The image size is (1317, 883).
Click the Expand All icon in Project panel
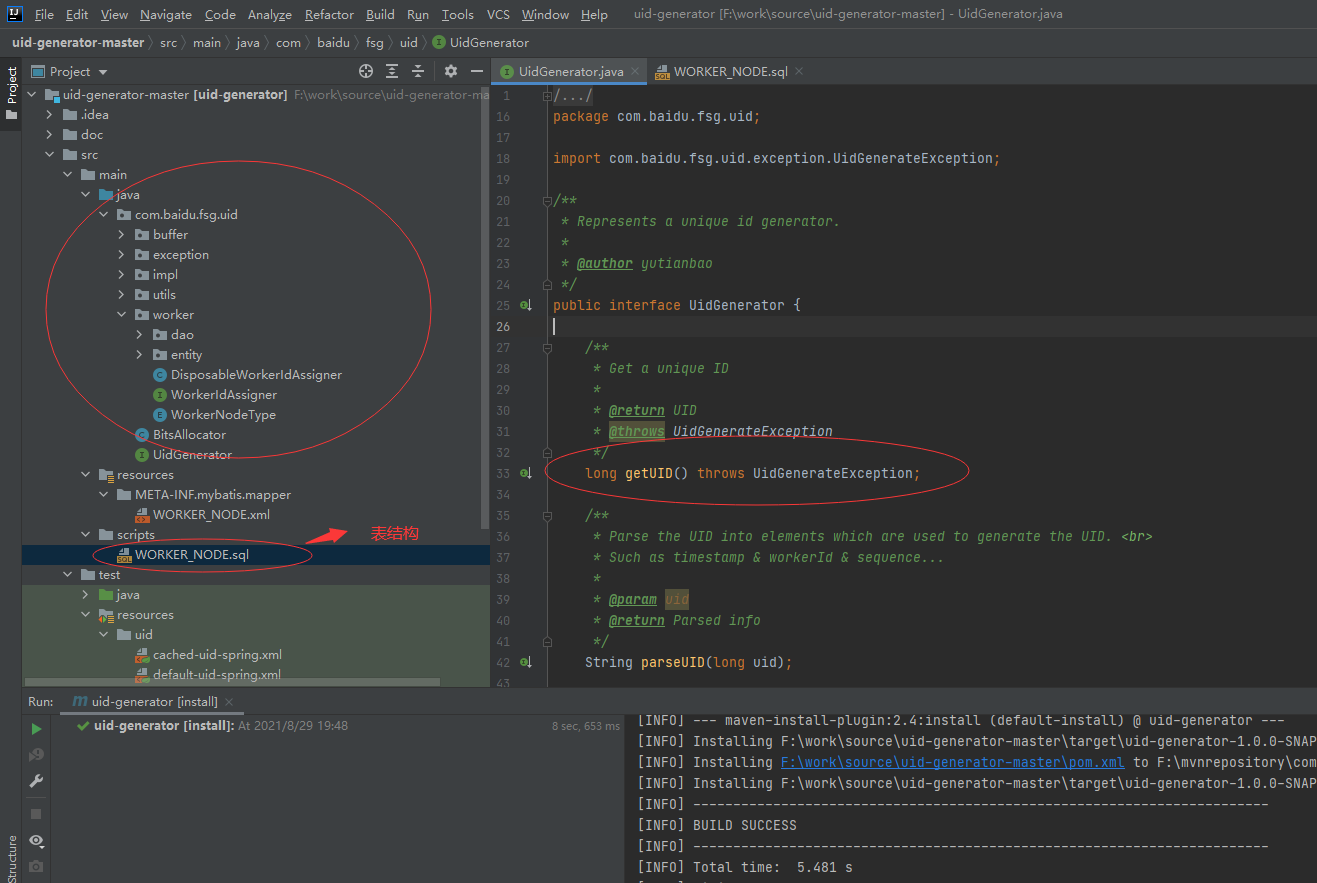click(x=392, y=71)
